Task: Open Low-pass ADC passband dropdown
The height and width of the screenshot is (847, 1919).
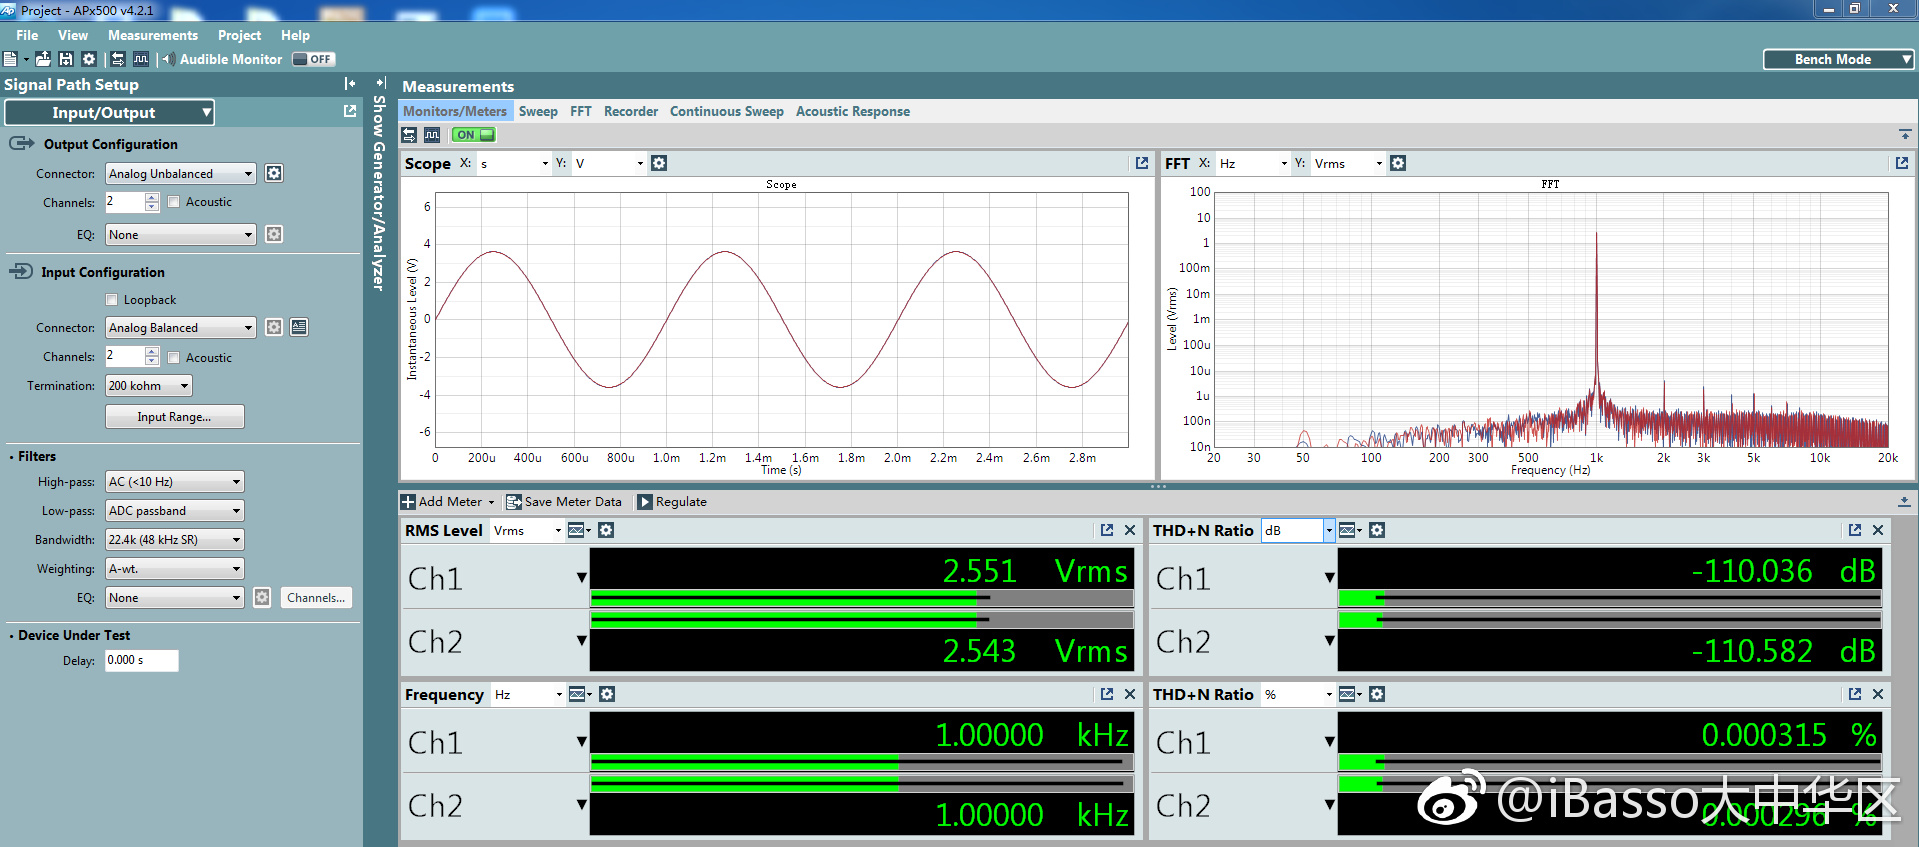Action: pyautogui.click(x=175, y=510)
